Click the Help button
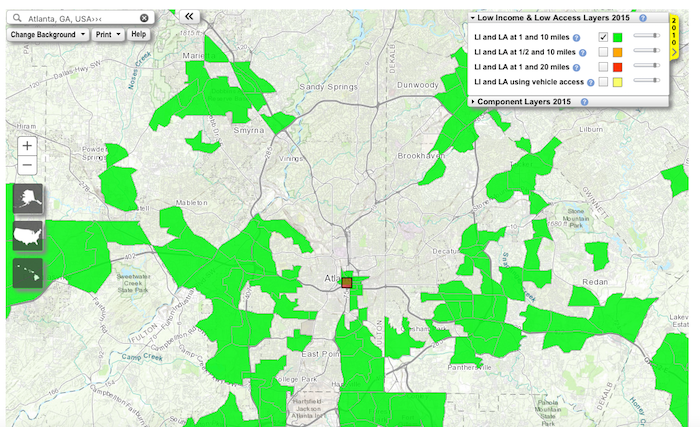 tap(139, 34)
